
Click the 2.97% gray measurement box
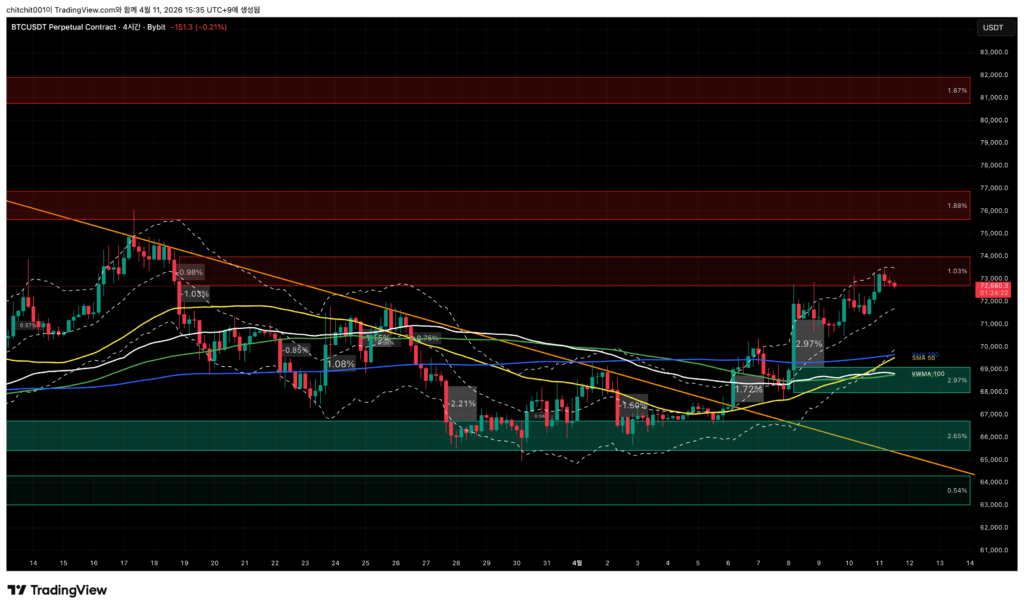[808, 343]
